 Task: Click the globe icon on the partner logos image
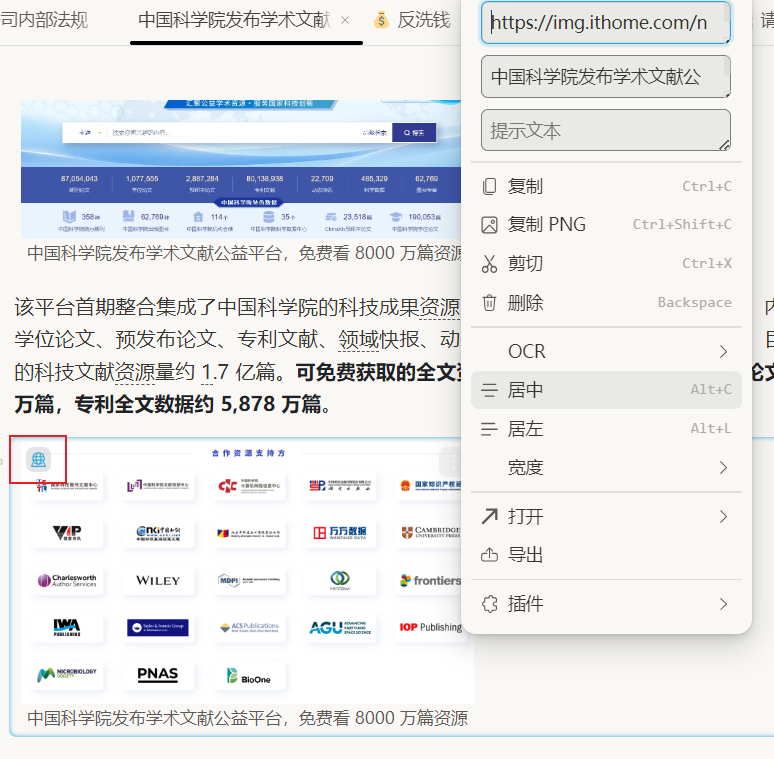pyautogui.click(x=38, y=460)
